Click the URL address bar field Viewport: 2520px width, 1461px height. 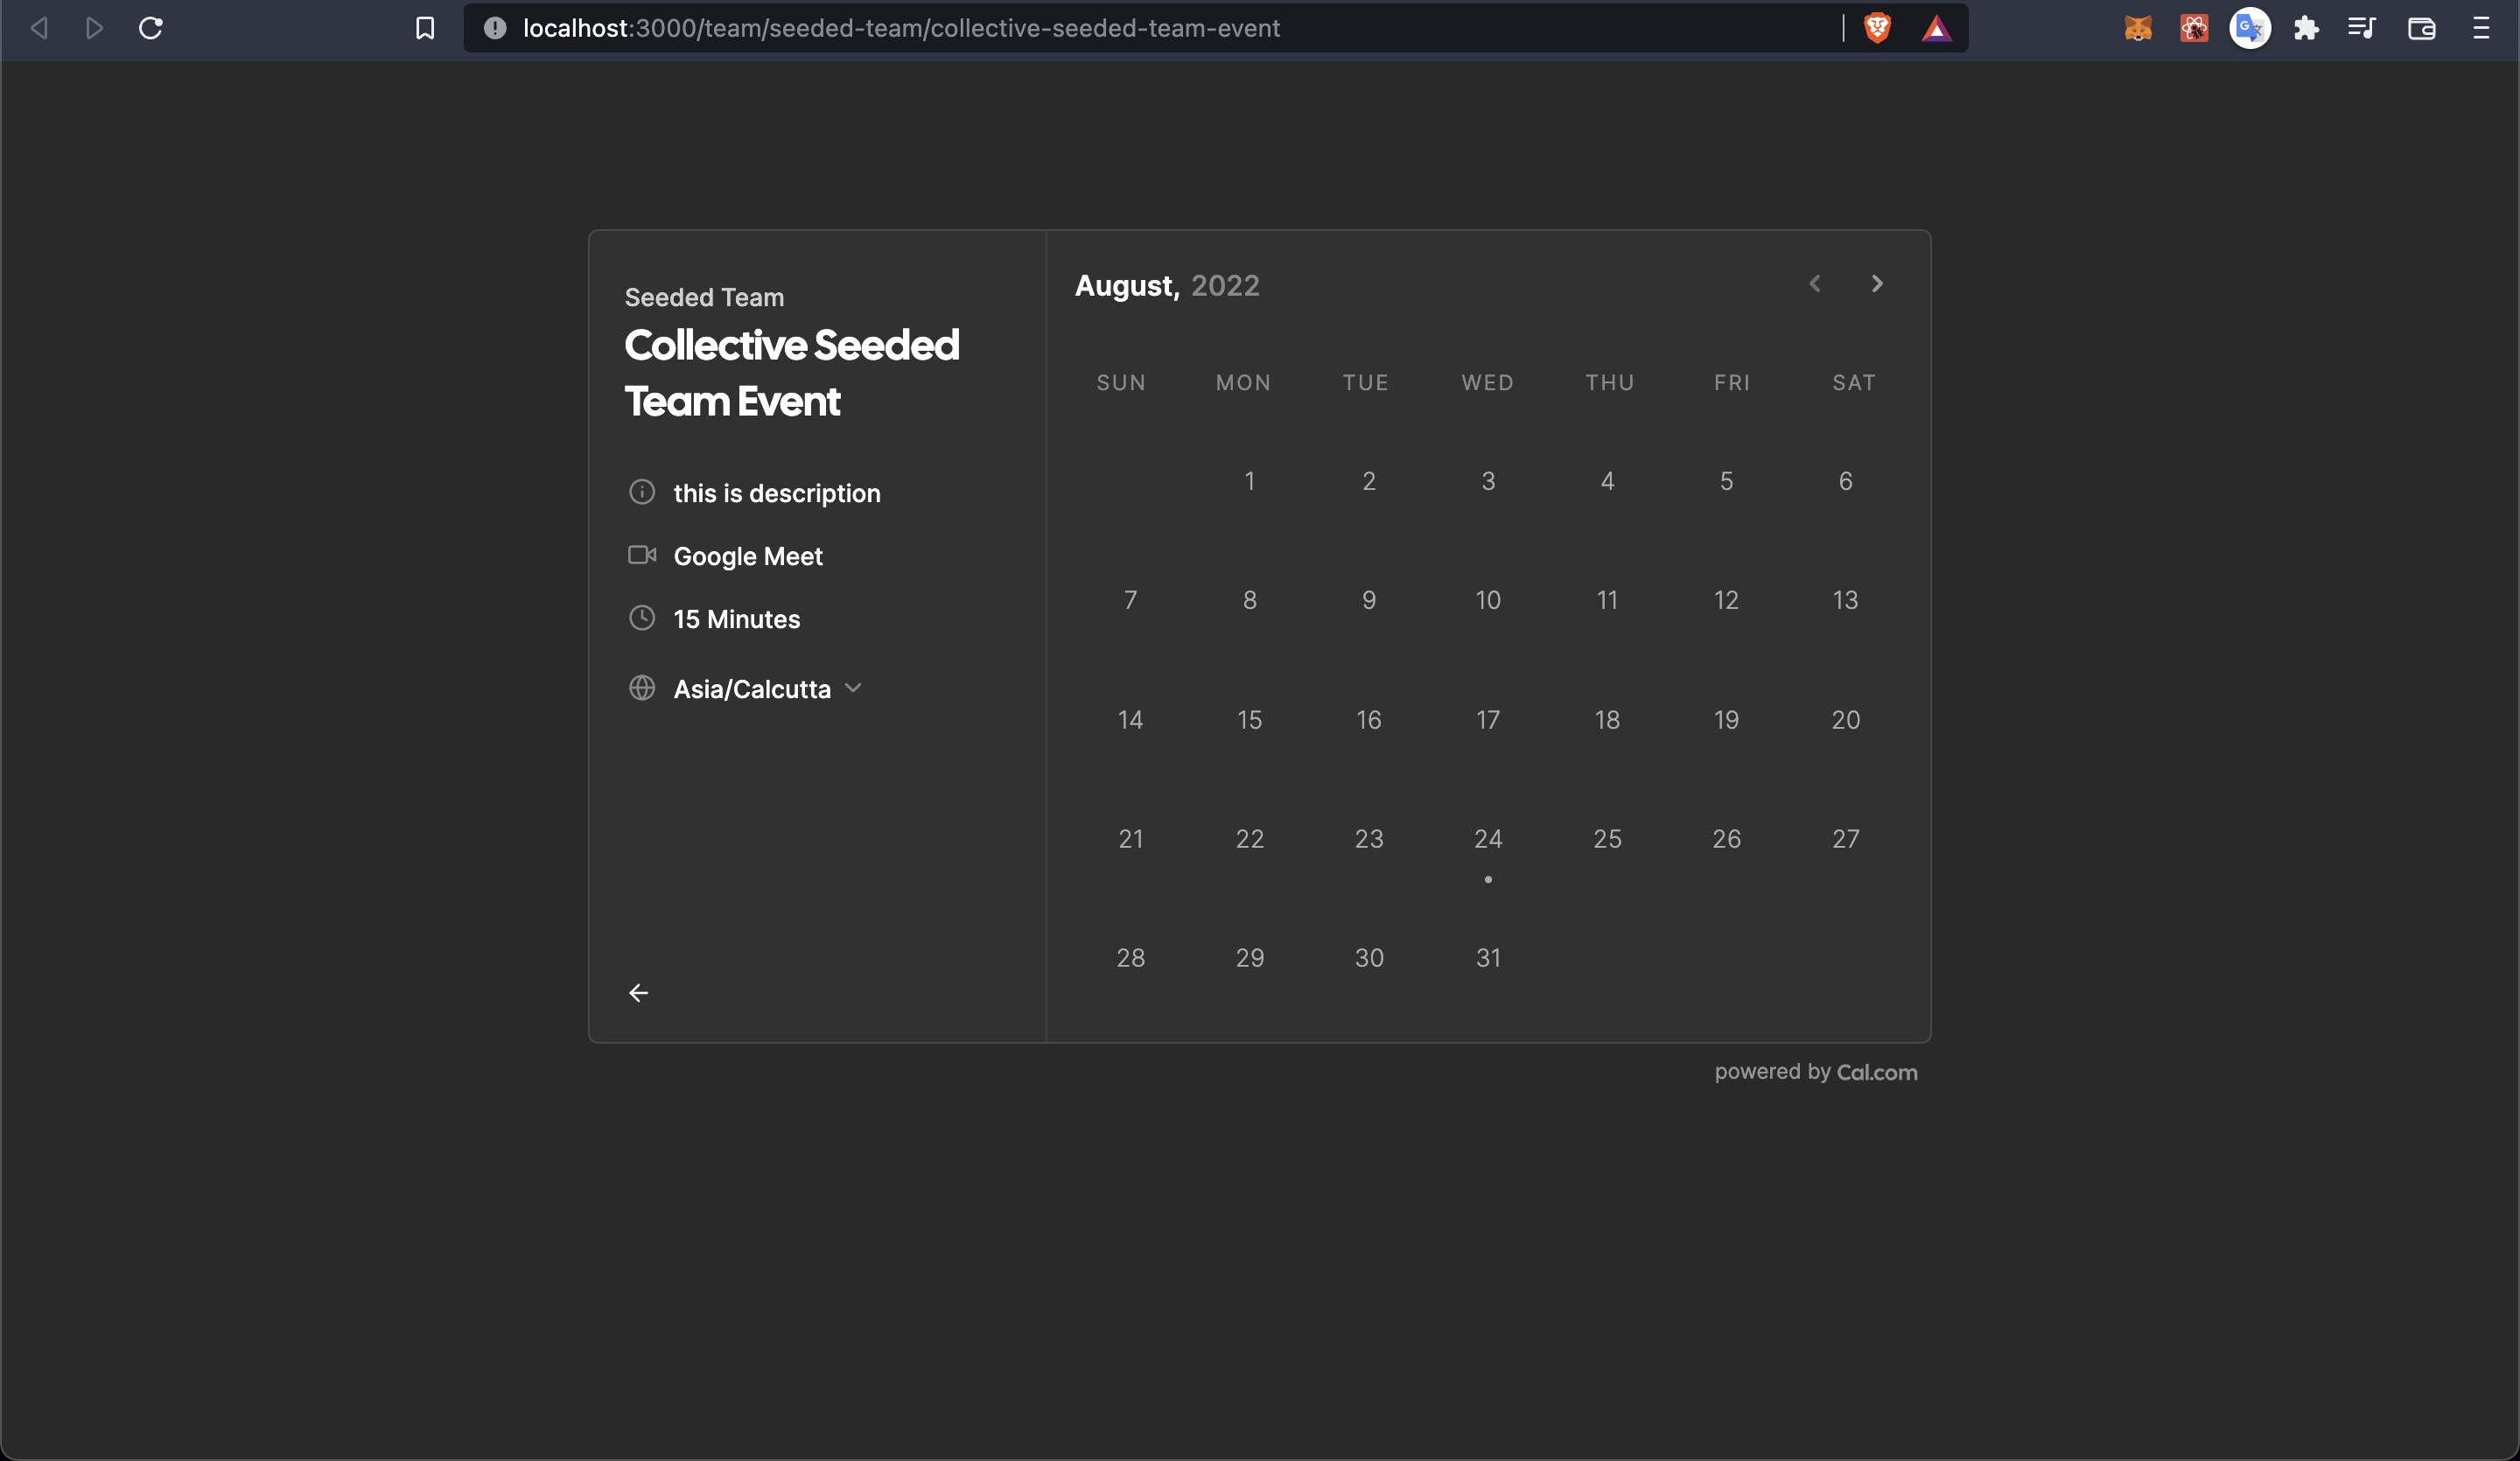point(1100,28)
